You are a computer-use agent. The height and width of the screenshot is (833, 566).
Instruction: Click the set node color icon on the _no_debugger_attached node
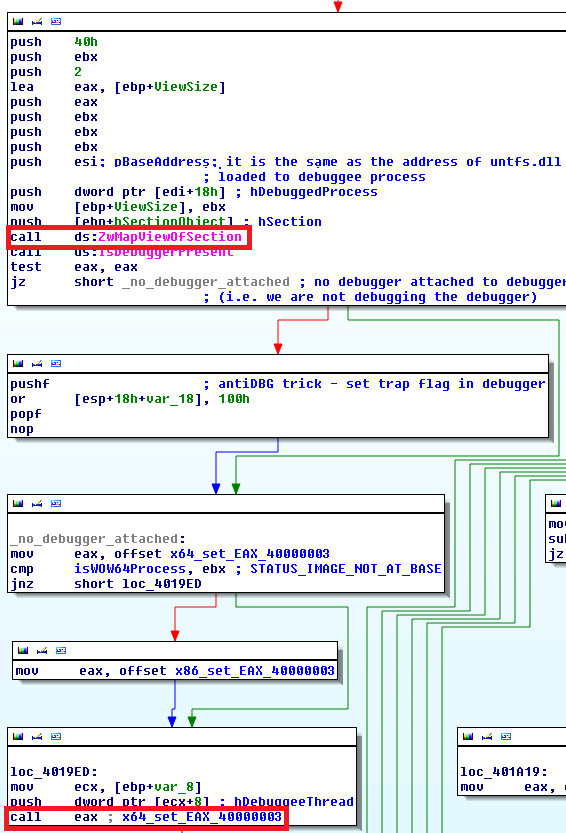click(x=18, y=504)
